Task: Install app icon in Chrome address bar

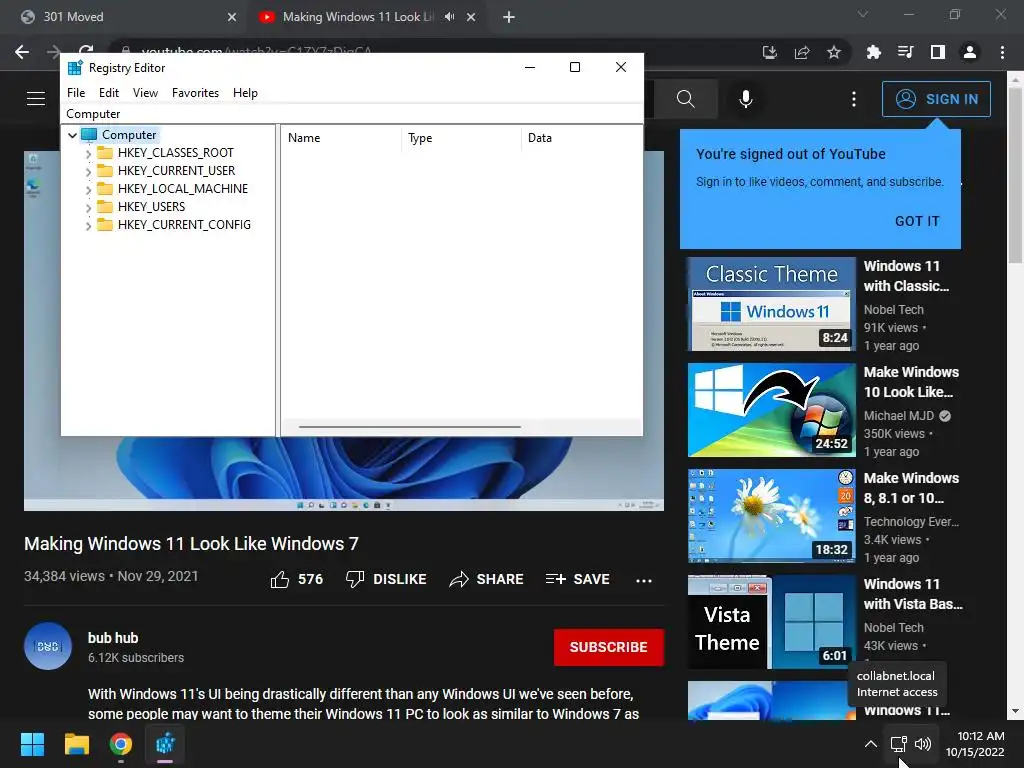Action: 769,52
